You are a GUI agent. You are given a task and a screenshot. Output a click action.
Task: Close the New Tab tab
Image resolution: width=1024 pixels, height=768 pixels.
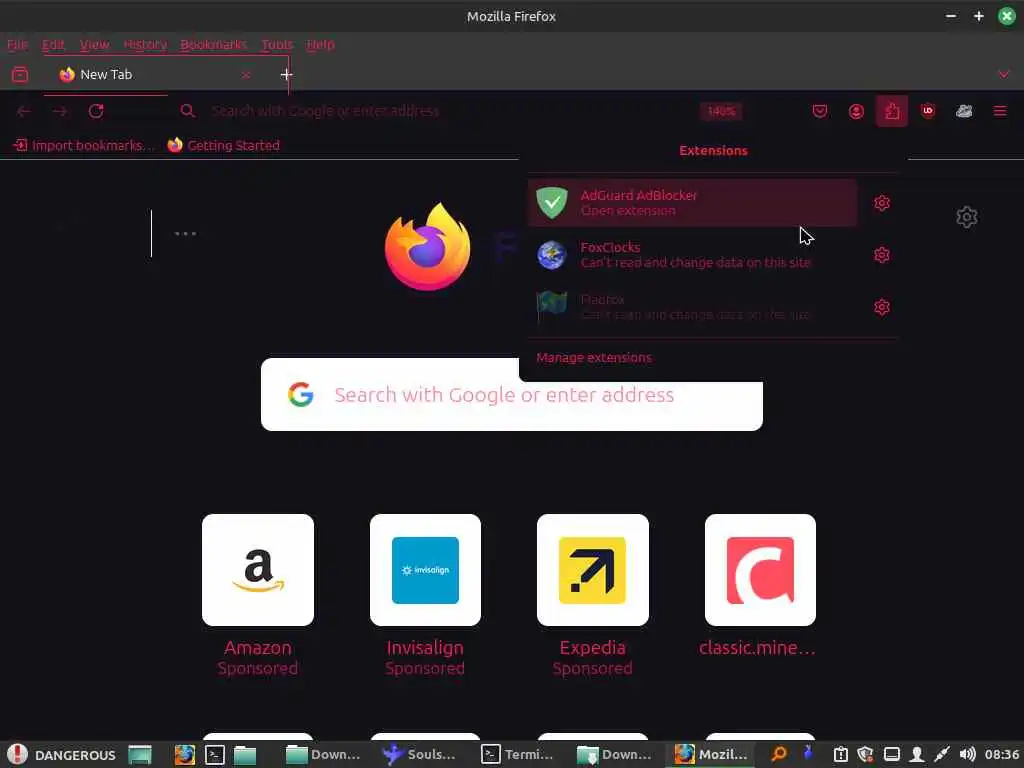click(246, 75)
